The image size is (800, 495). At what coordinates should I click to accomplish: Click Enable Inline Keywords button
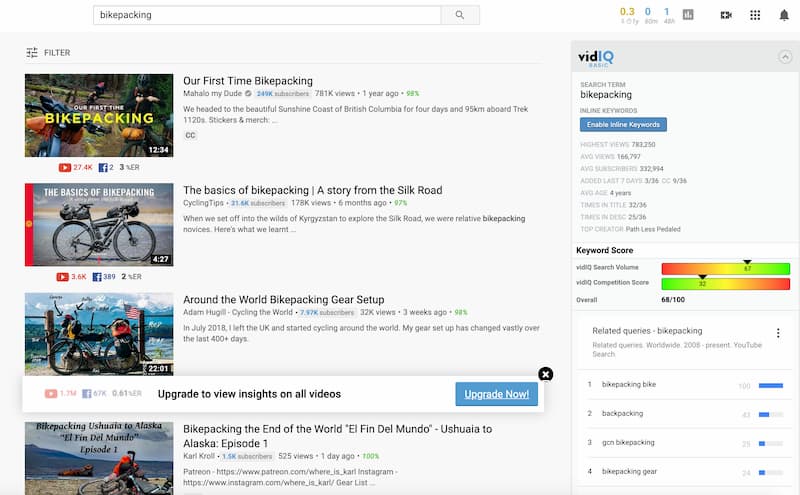pyautogui.click(x=623, y=125)
